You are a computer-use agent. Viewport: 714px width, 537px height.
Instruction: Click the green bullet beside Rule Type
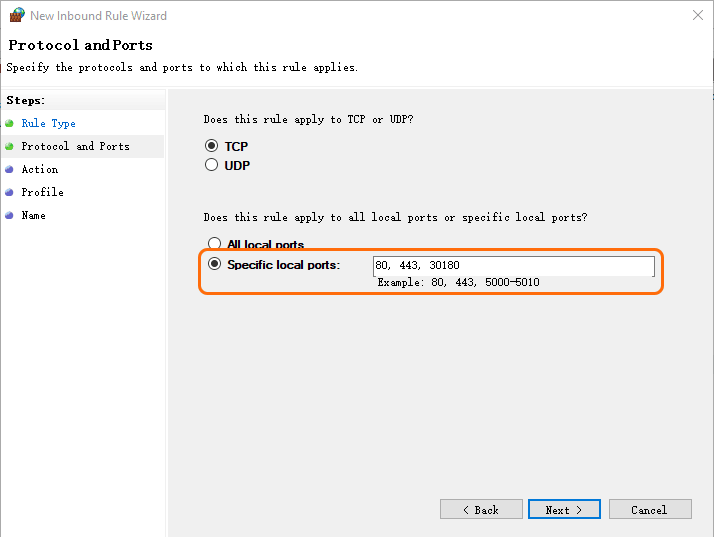coord(9,123)
